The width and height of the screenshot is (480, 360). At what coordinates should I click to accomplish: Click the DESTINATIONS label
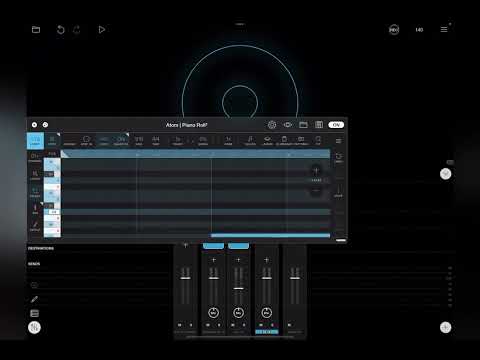[x=41, y=248]
